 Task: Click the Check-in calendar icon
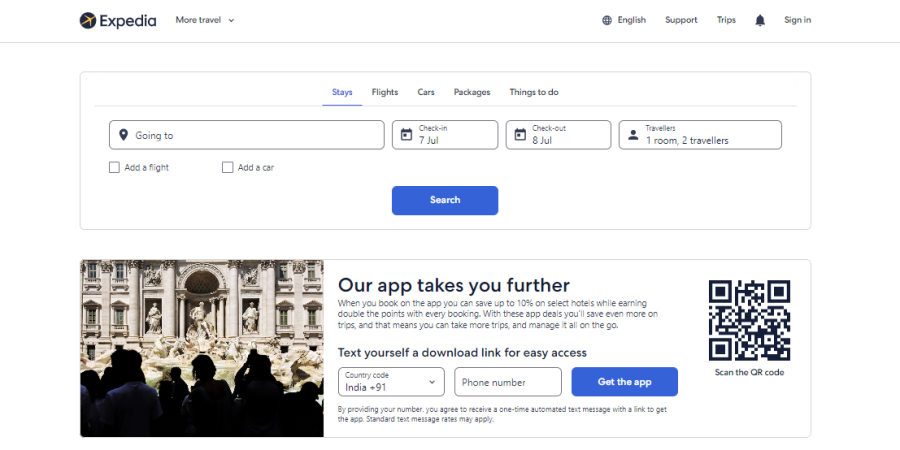[x=406, y=135]
